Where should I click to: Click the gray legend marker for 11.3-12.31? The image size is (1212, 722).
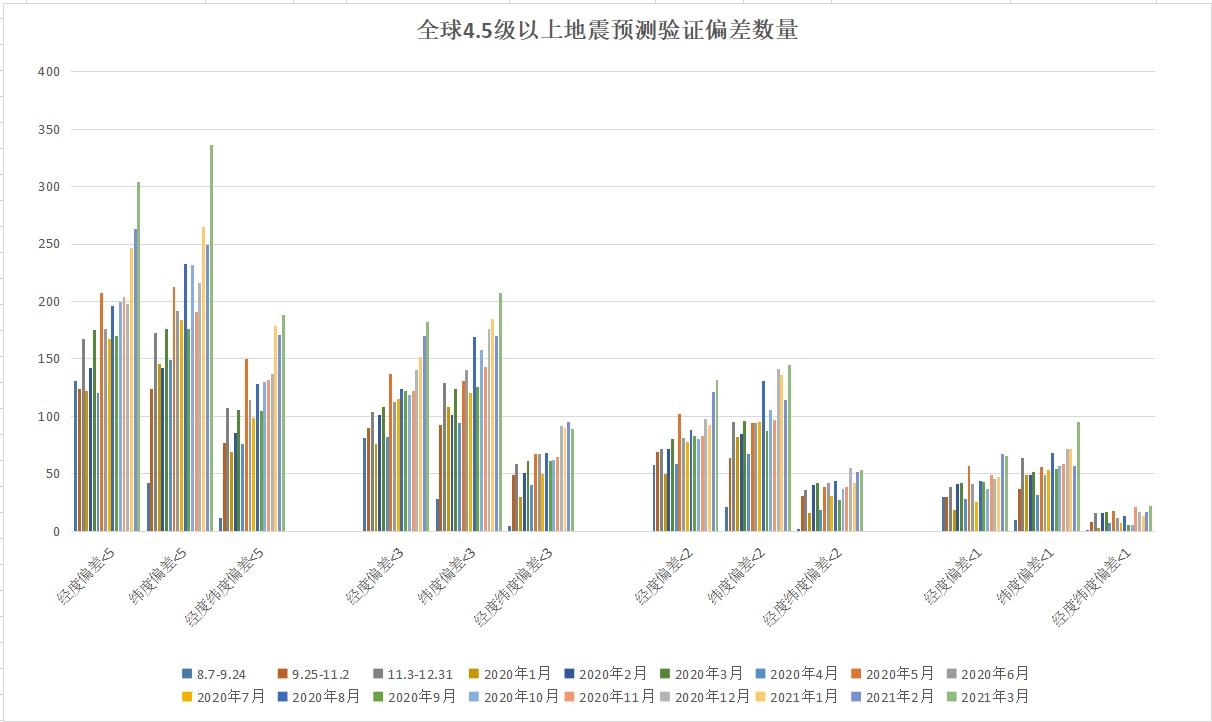coord(379,673)
